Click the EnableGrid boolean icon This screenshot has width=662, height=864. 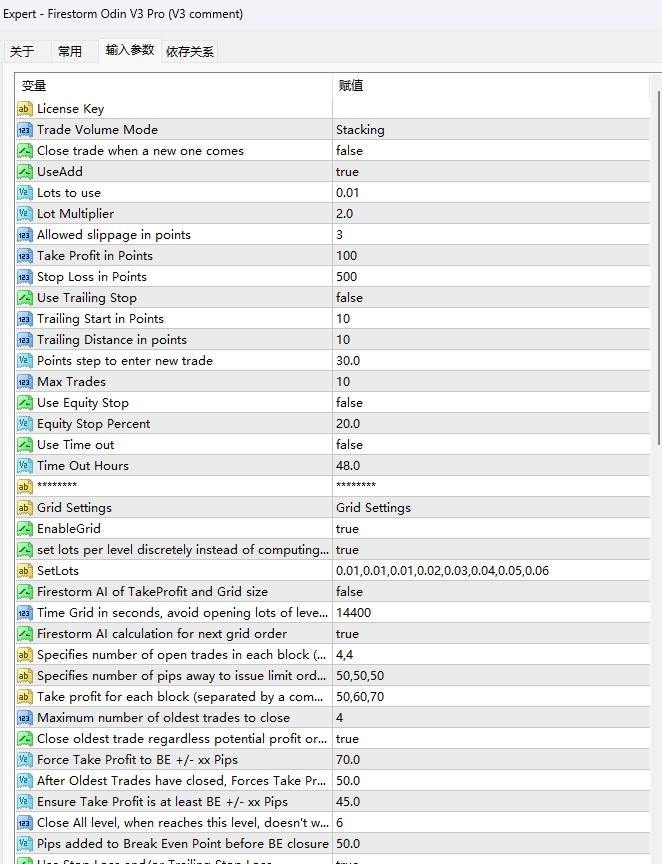pyautogui.click(x=24, y=529)
